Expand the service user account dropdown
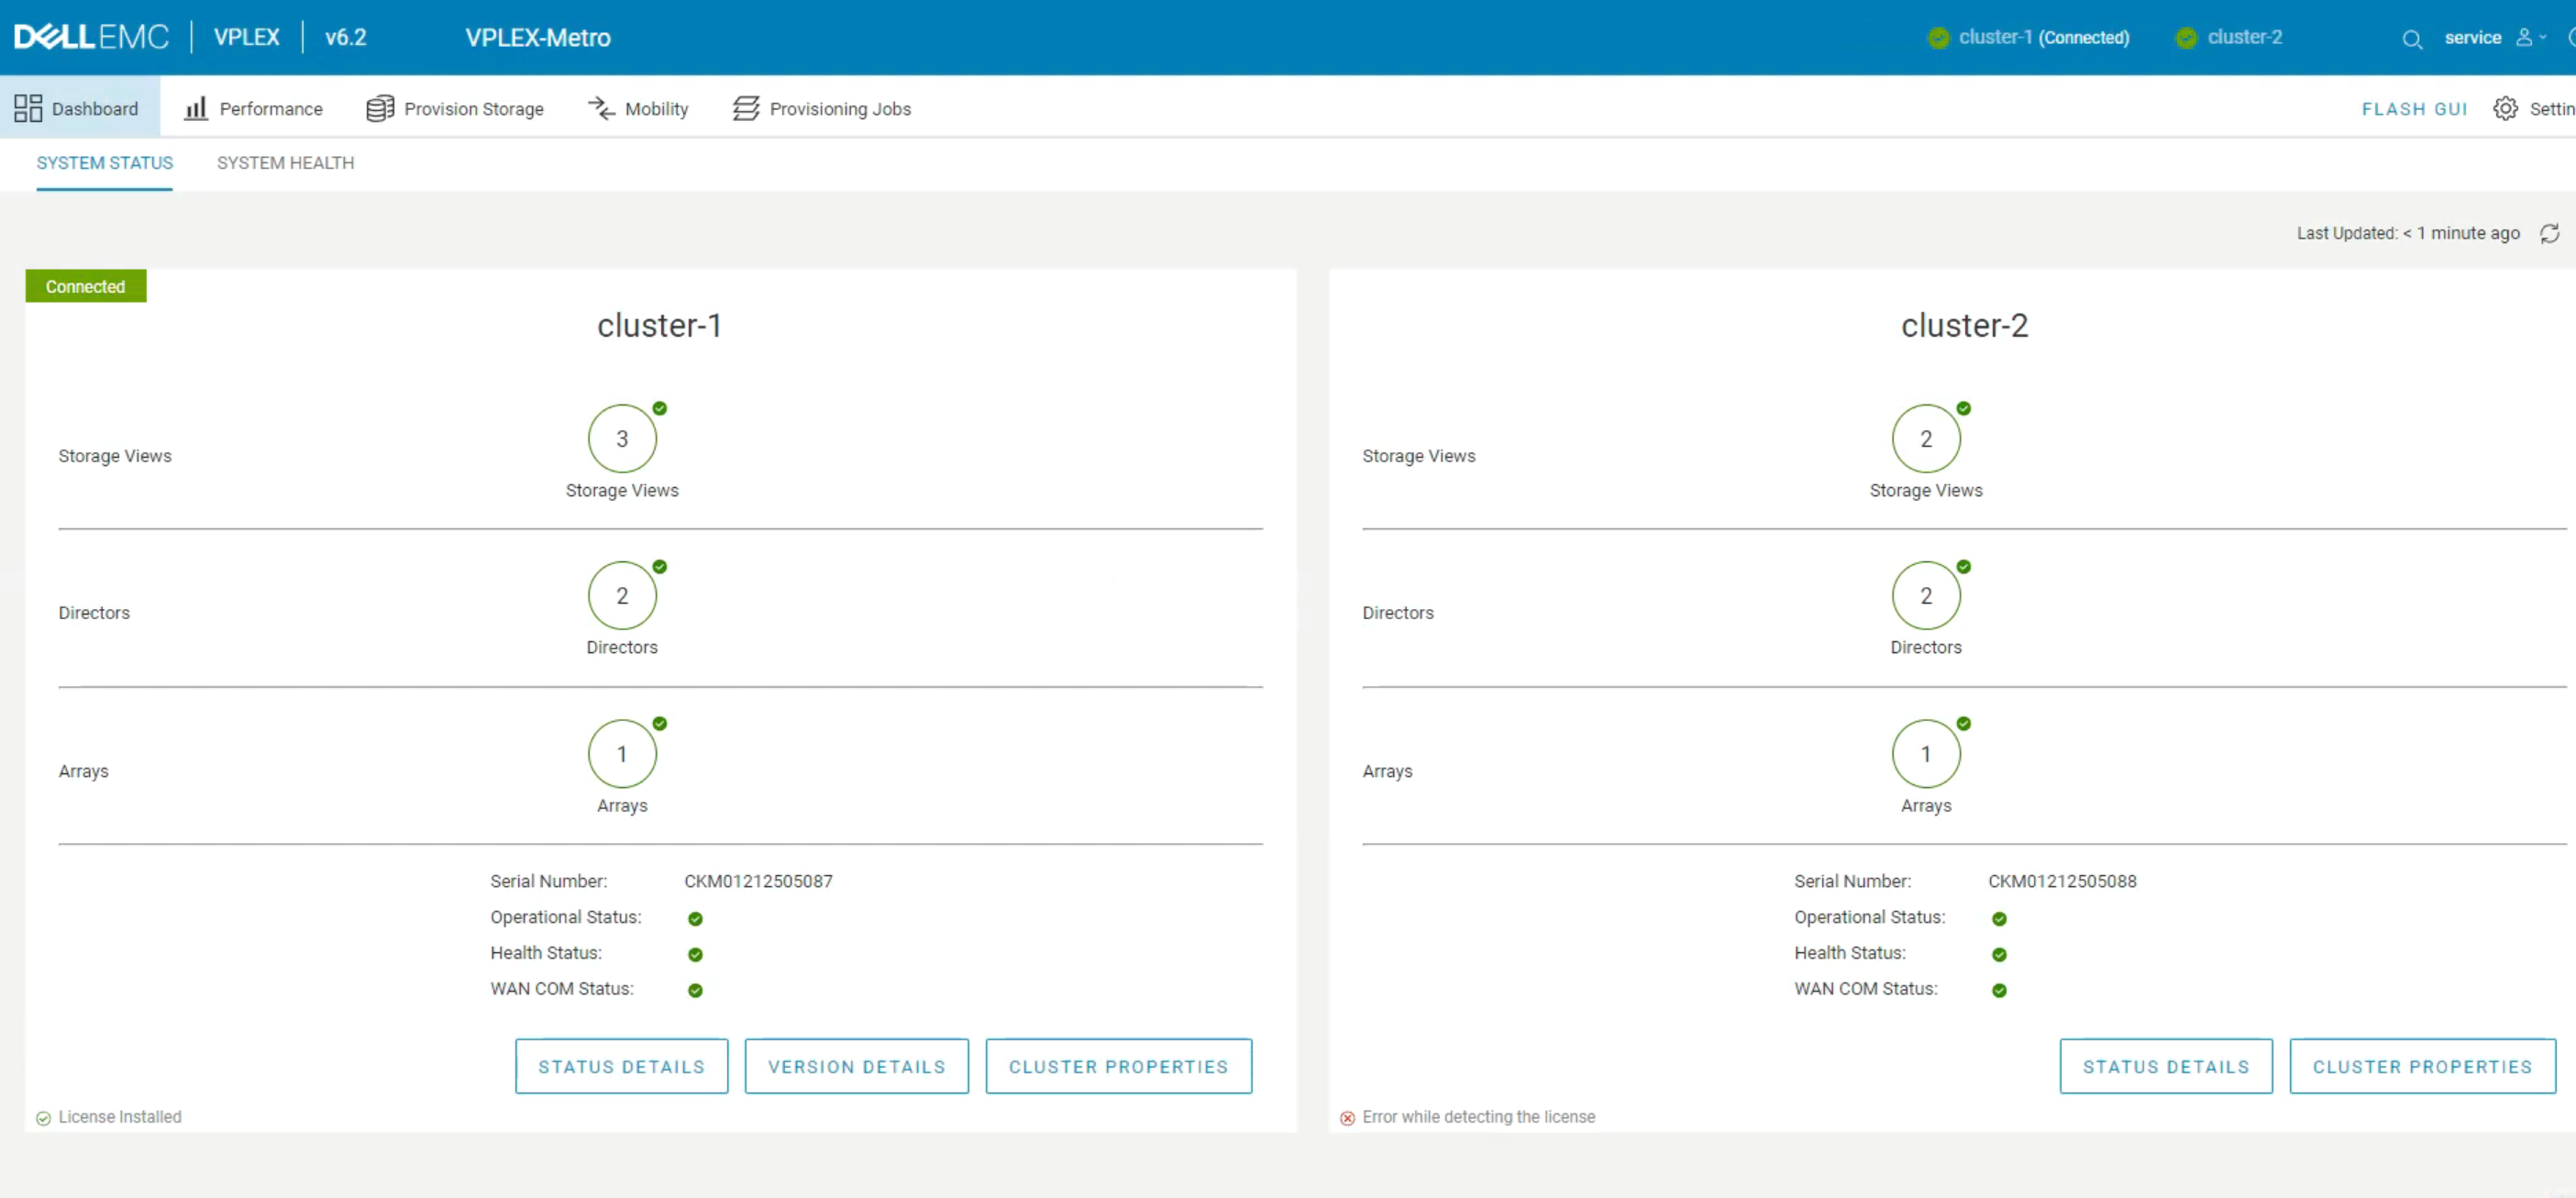2576x1198 pixels. click(x=2531, y=38)
